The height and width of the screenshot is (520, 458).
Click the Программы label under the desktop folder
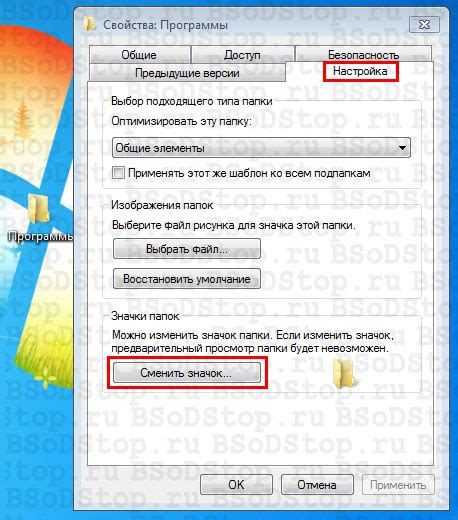[40, 236]
